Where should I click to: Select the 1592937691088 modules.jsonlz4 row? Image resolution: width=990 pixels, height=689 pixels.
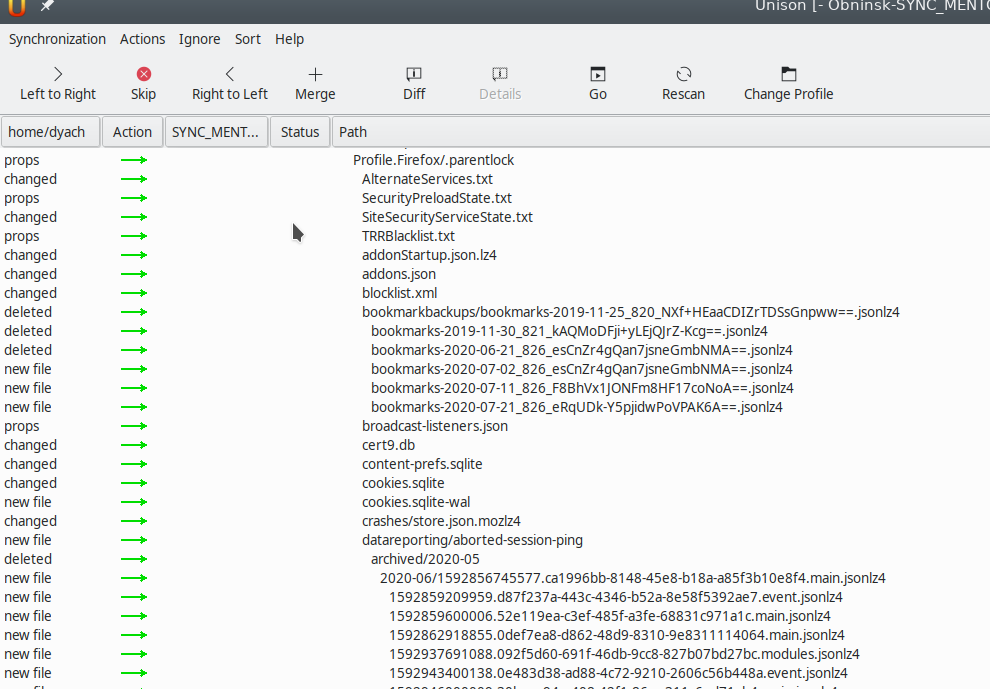coord(495,654)
